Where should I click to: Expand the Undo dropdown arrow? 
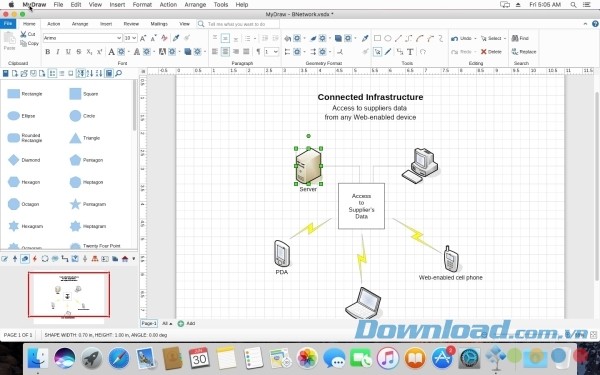tap(475, 38)
